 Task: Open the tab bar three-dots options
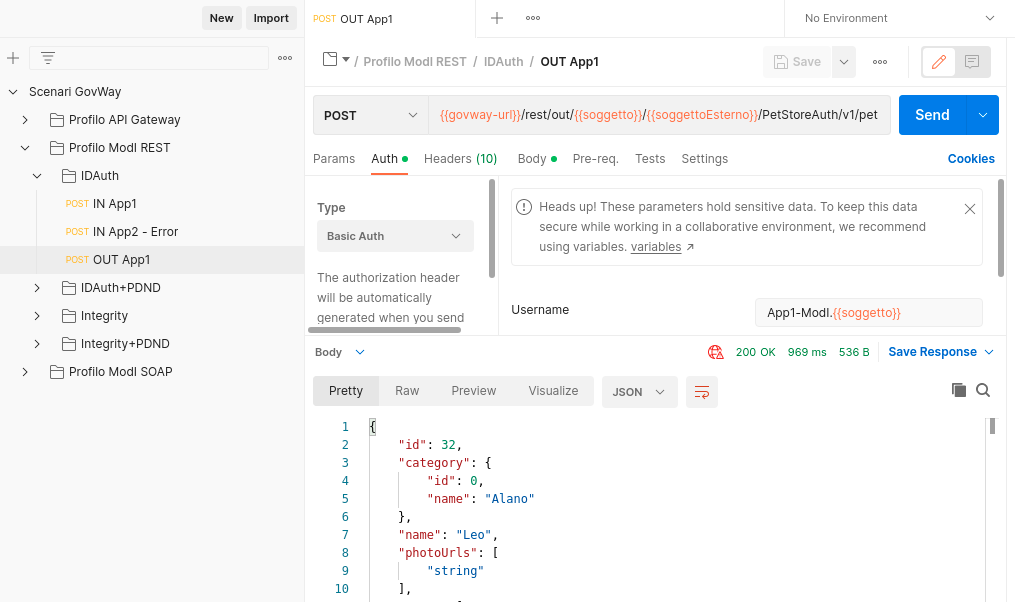click(x=533, y=18)
